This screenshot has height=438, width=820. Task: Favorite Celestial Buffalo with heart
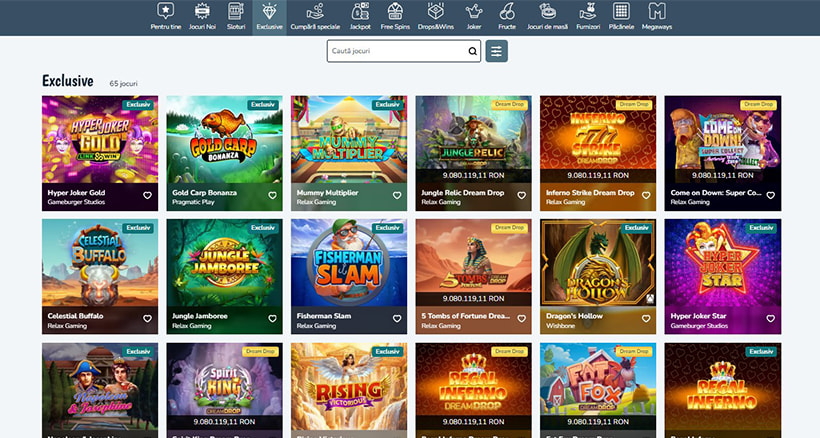point(147,319)
